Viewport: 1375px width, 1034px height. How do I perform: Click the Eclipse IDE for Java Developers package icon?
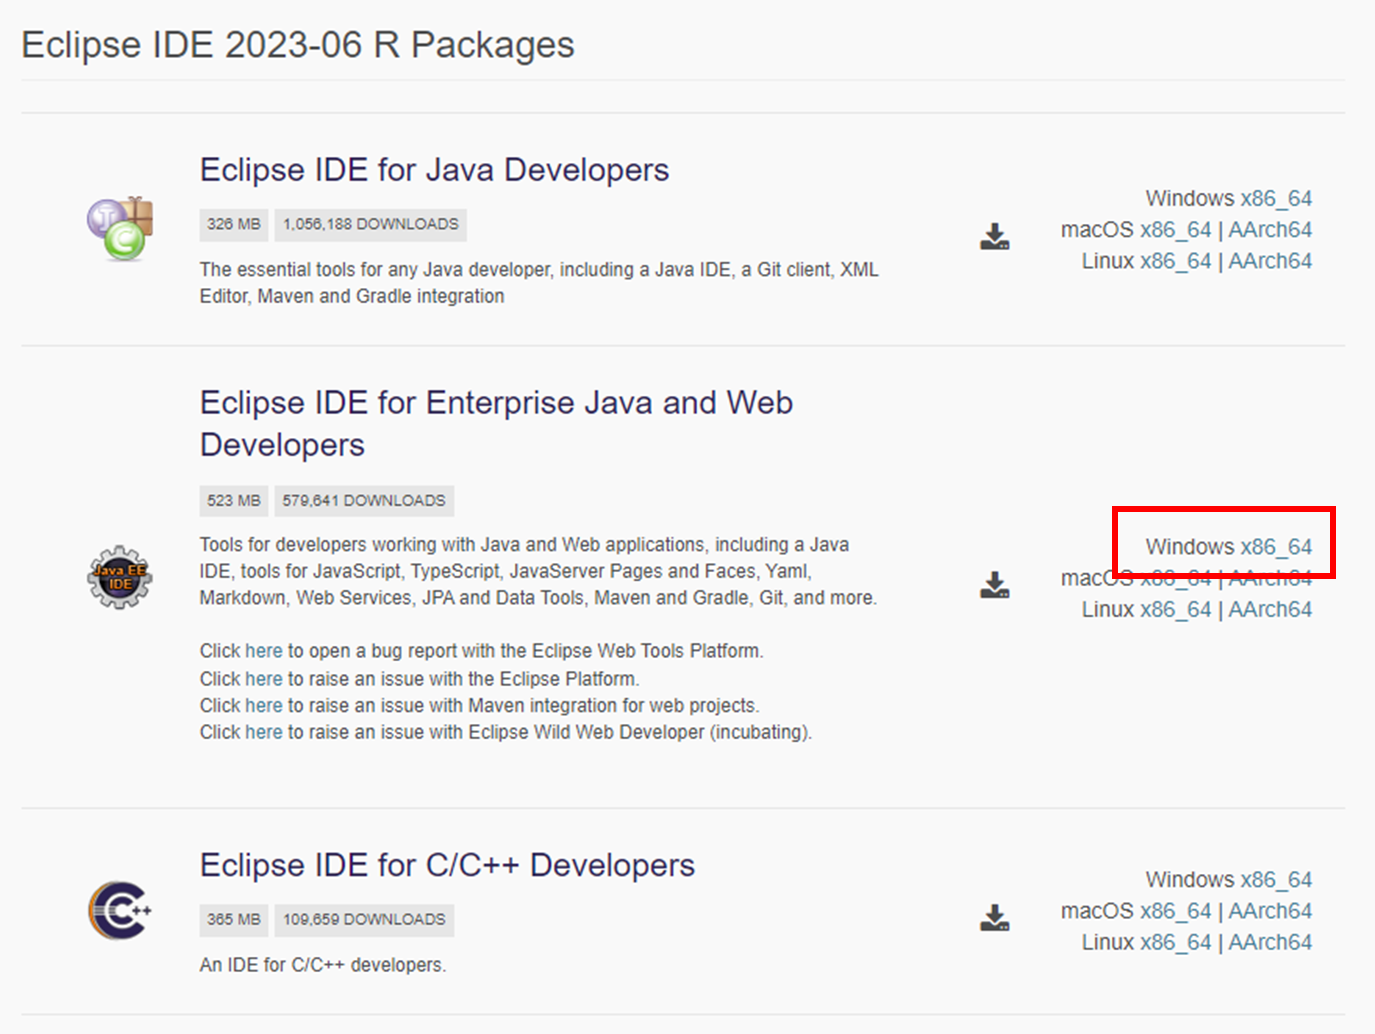click(120, 228)
